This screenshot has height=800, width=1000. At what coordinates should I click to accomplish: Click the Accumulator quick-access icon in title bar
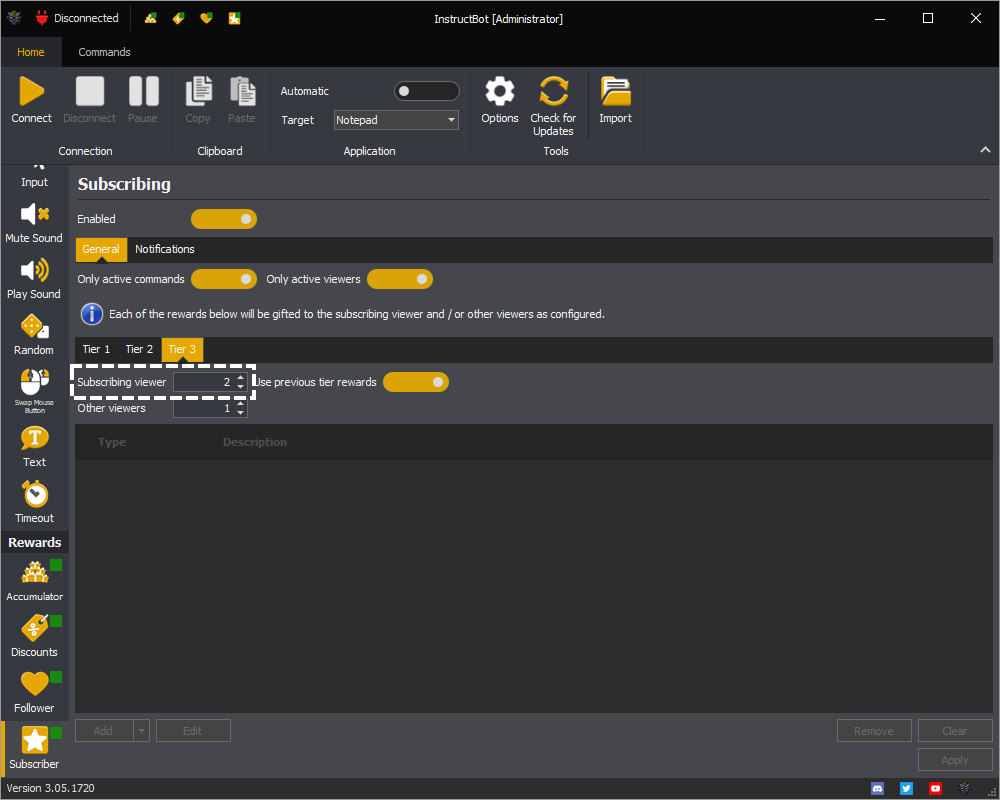pos(151,19)
